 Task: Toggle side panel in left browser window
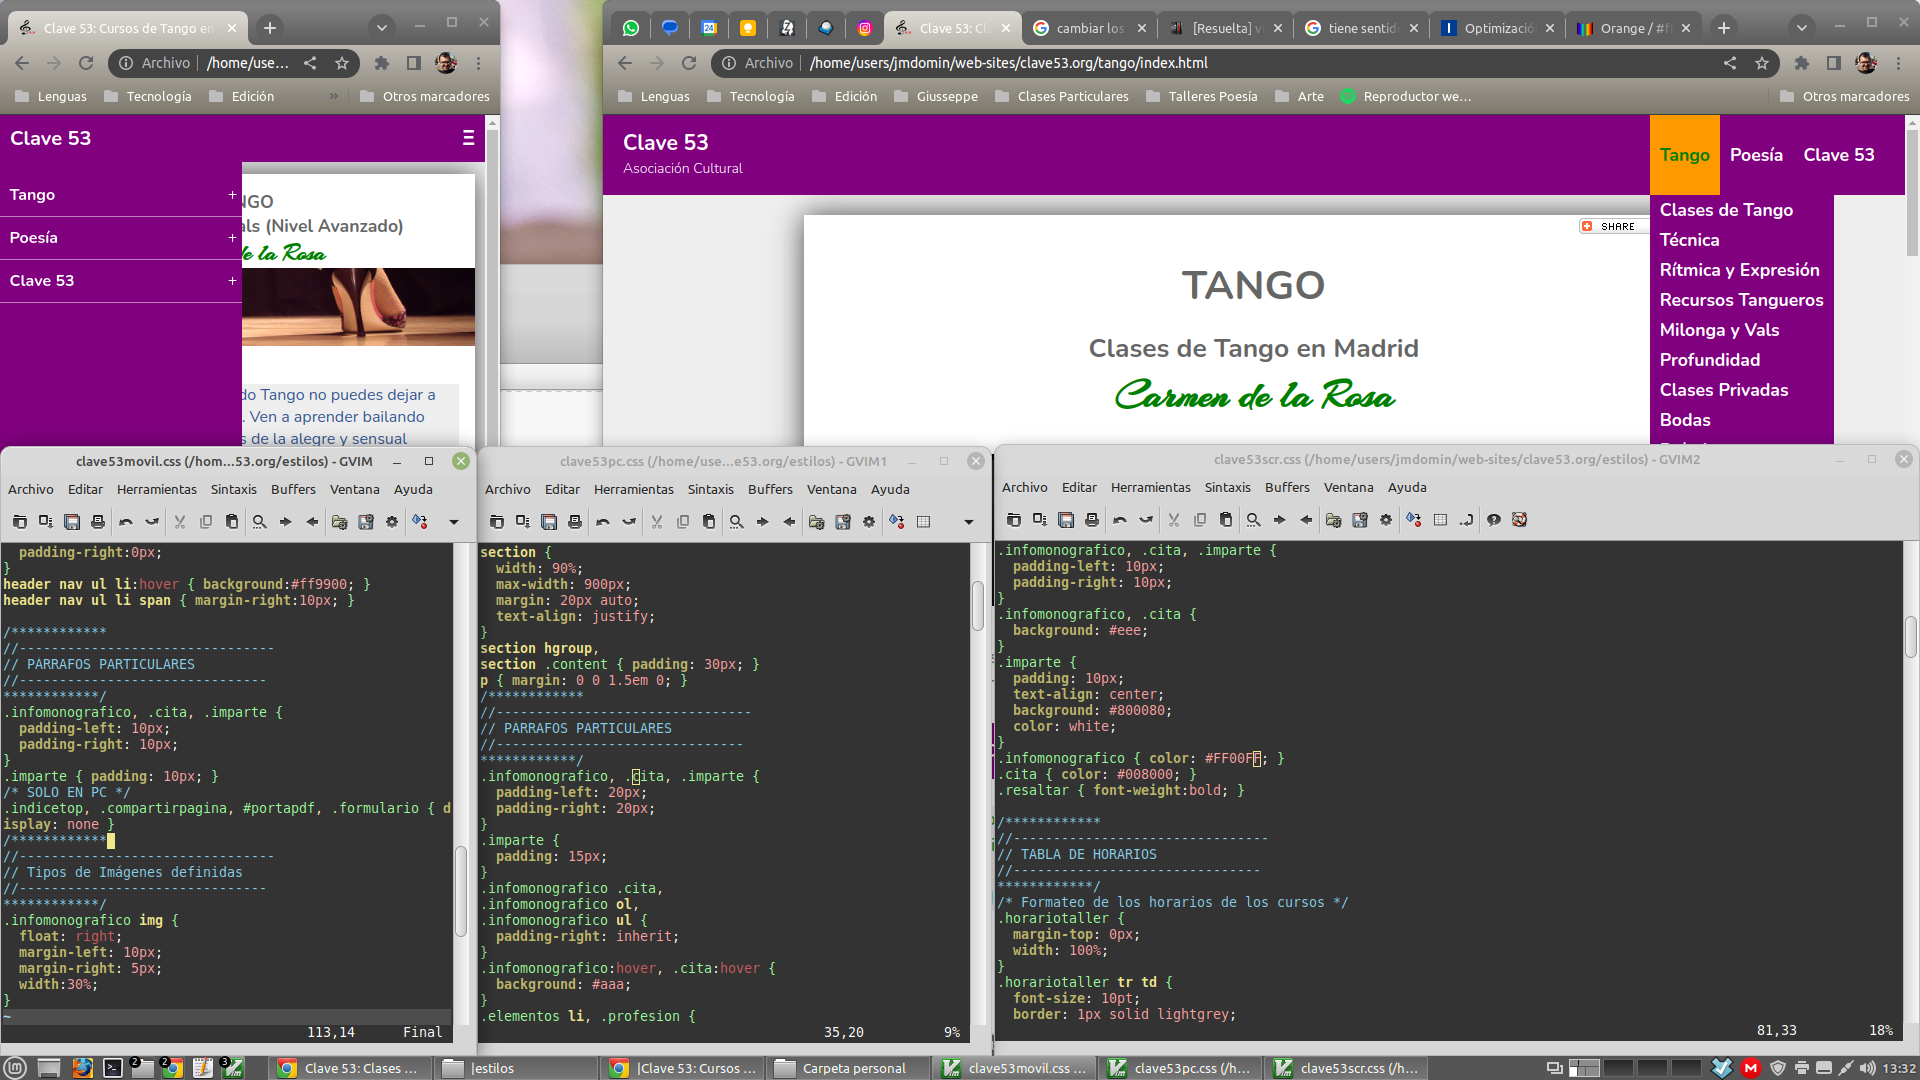[x=413, y=63]
